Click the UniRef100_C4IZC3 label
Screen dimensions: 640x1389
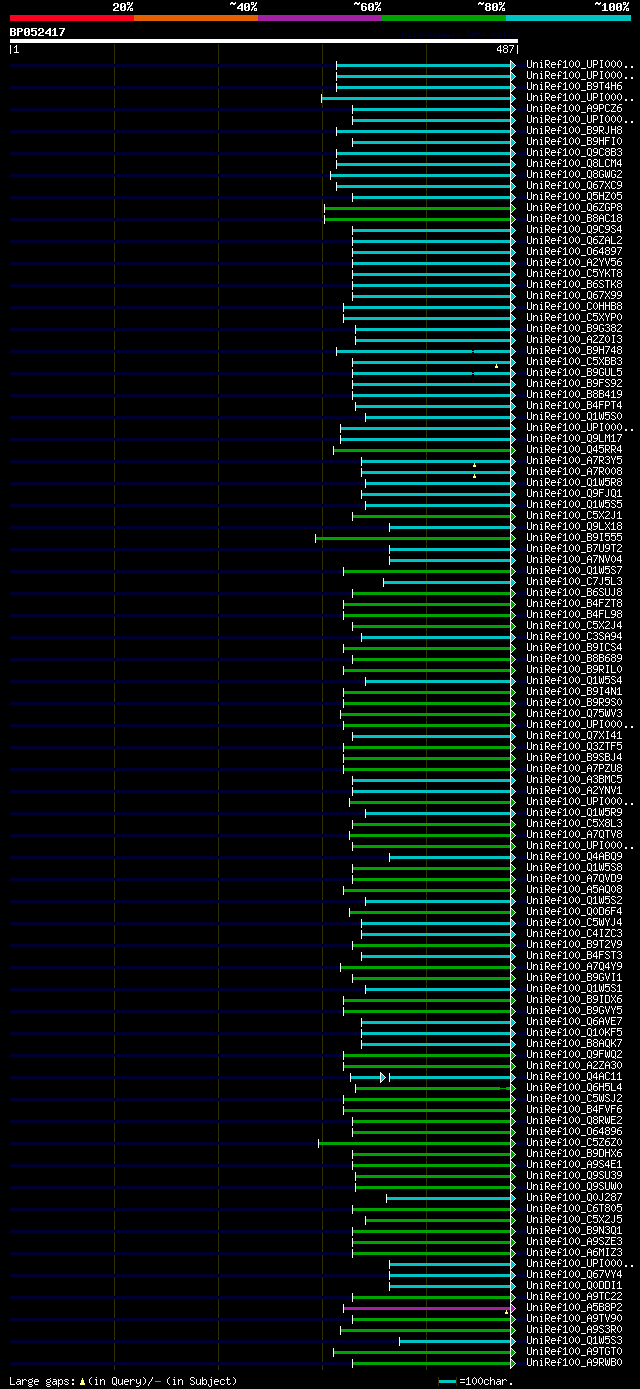574,934
